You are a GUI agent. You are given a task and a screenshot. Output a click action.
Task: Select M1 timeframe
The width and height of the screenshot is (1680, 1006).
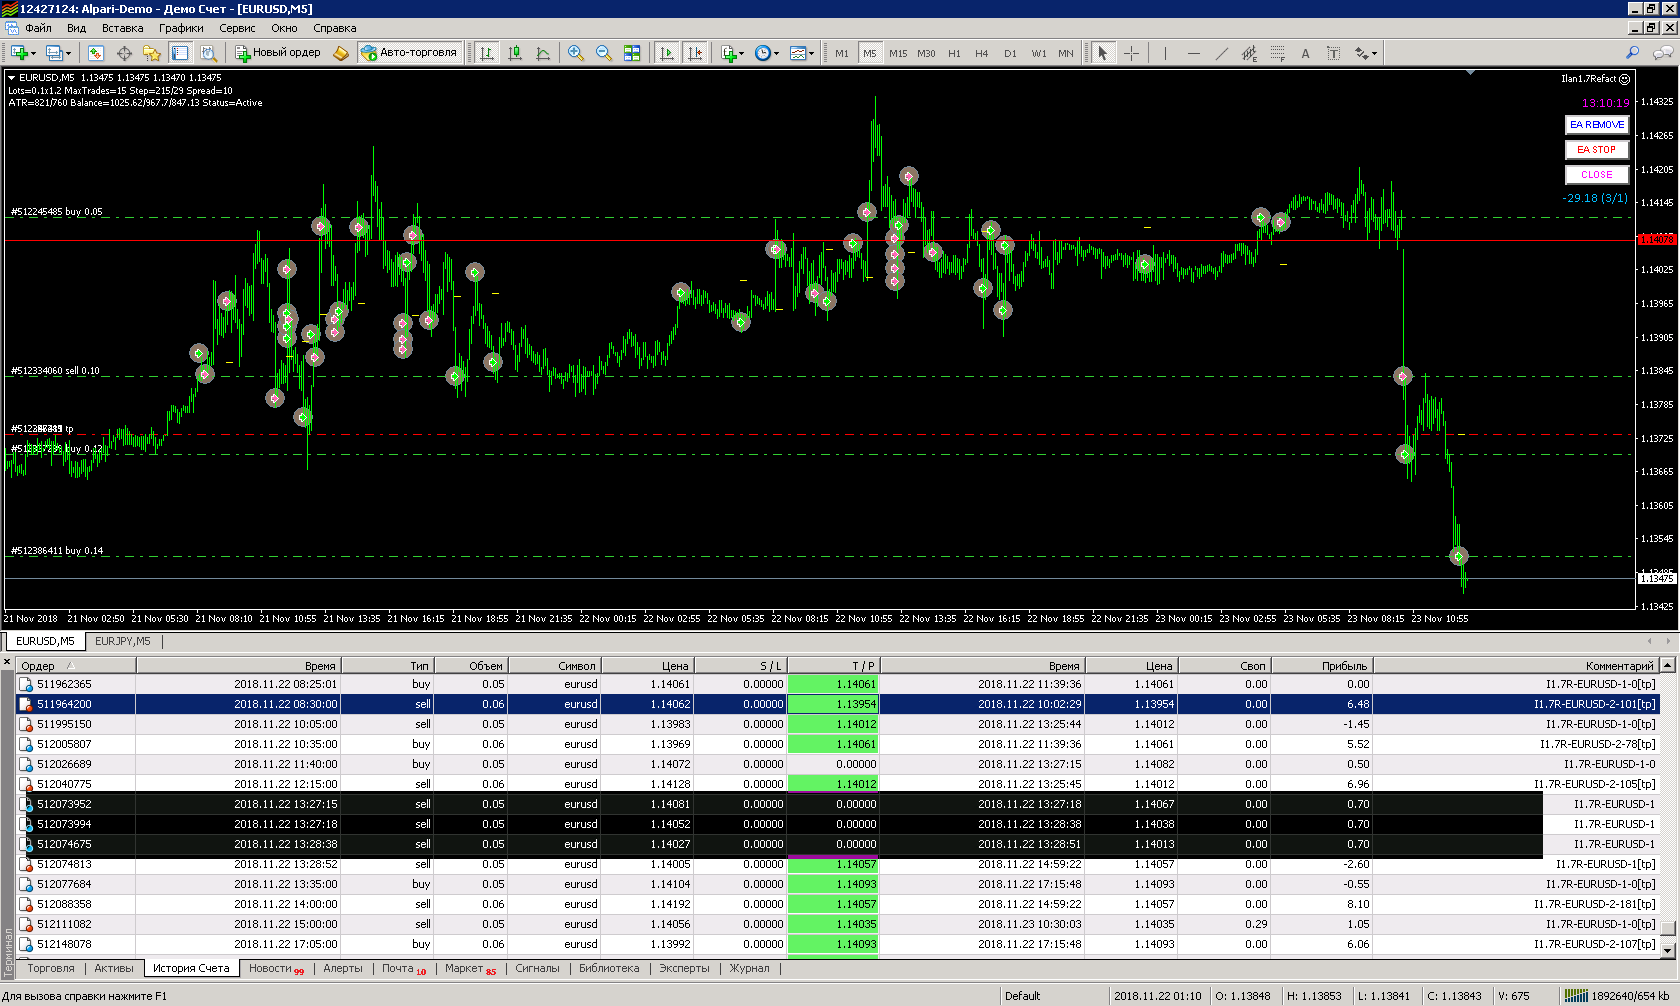pos(842,53)
